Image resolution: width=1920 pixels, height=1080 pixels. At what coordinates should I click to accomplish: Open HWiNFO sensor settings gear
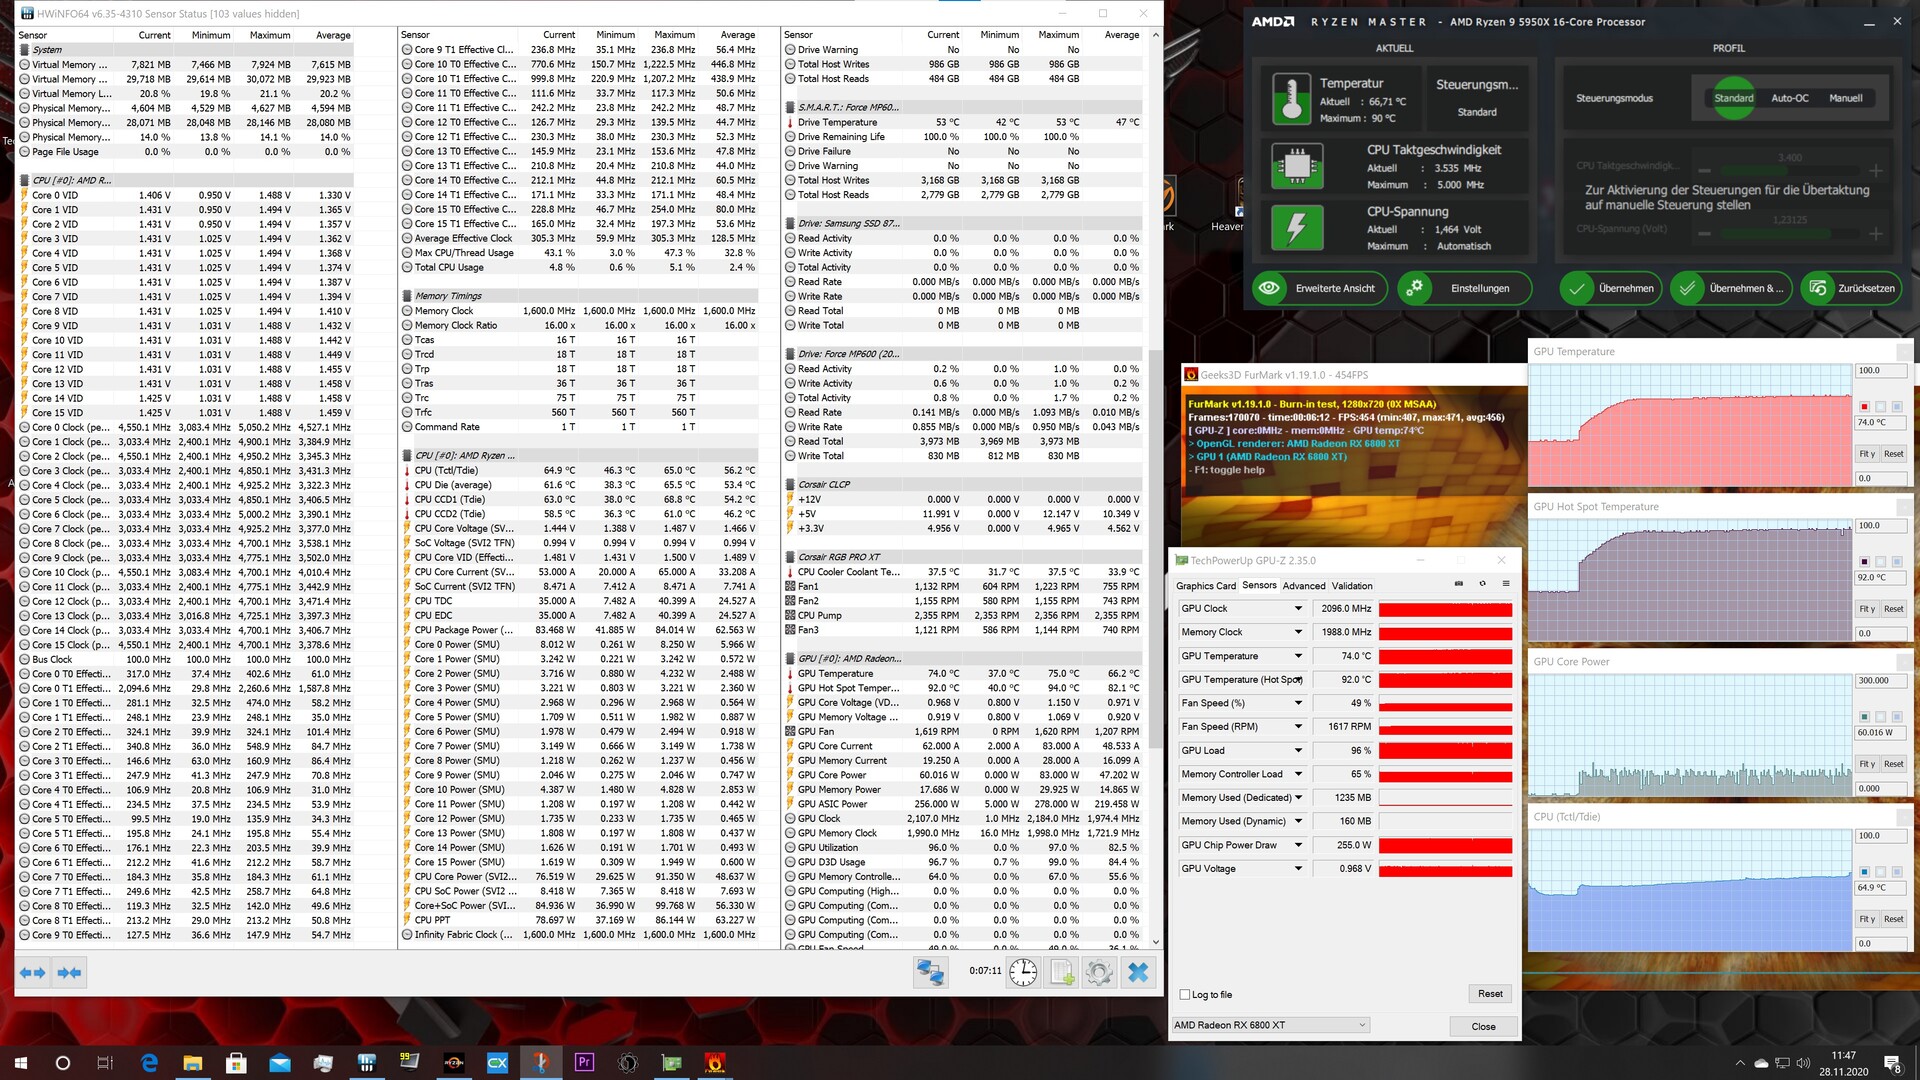pyautogui.click(x=1099, y=972)
